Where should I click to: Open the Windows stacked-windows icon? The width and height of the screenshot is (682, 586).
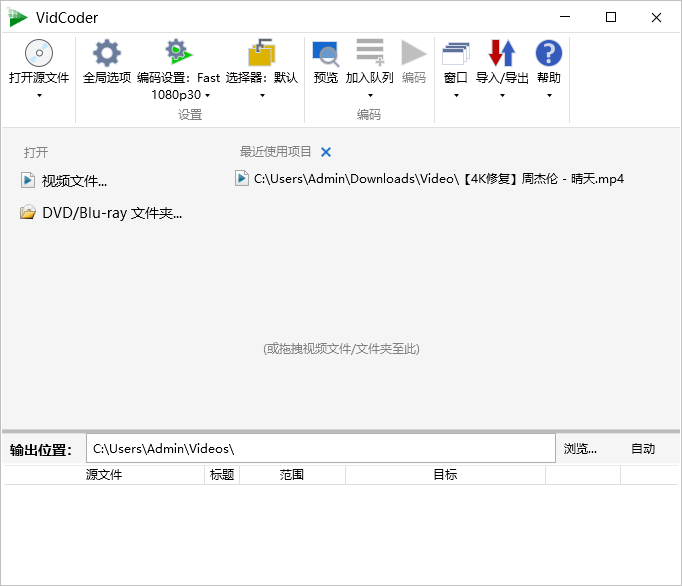[x=455, y=54]
